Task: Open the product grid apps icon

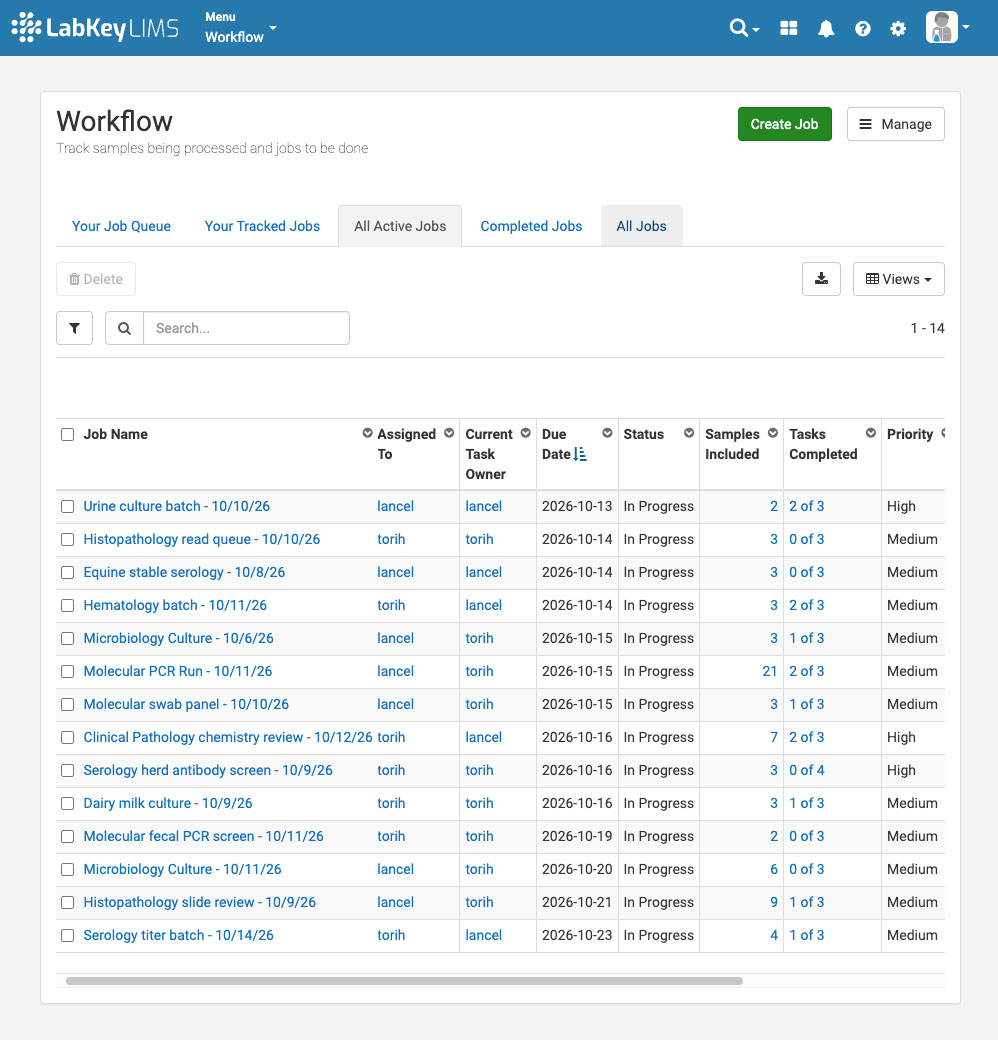Action: pyautogui.click(x=788, y=28)
